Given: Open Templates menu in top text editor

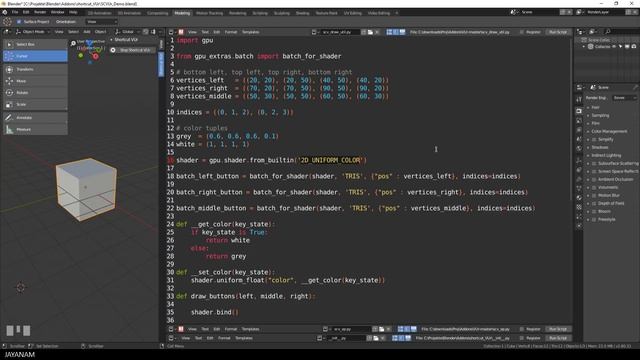Looking at the screenshot, I should coord(251,32).
